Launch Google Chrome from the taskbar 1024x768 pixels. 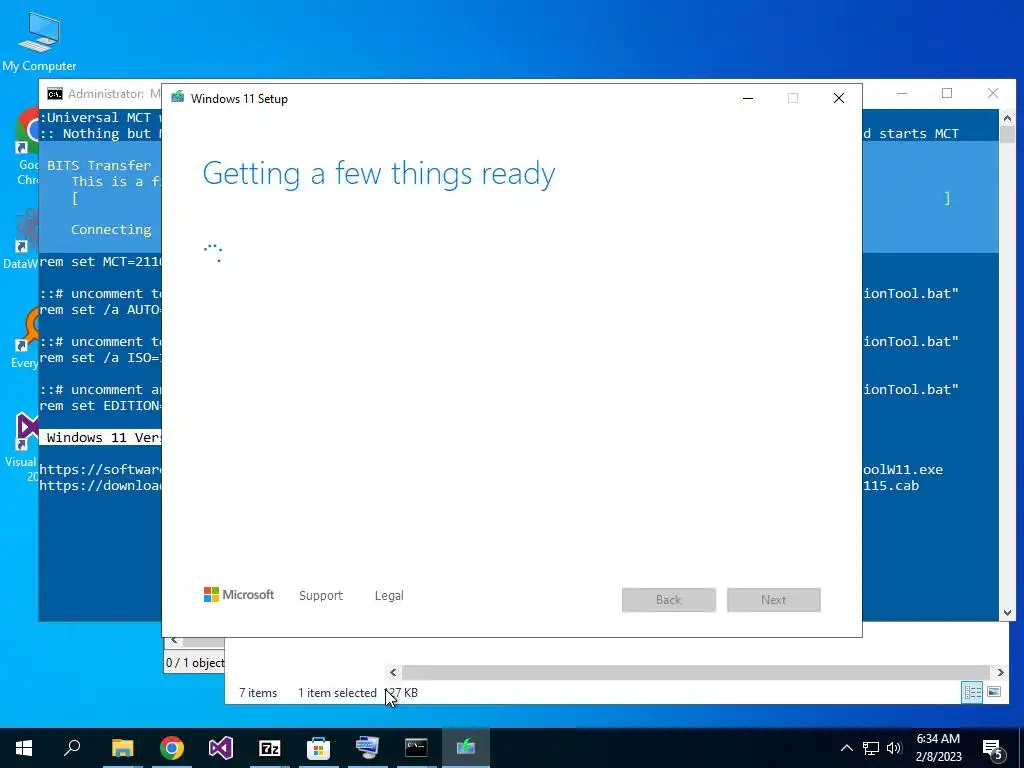coord(172,748)
